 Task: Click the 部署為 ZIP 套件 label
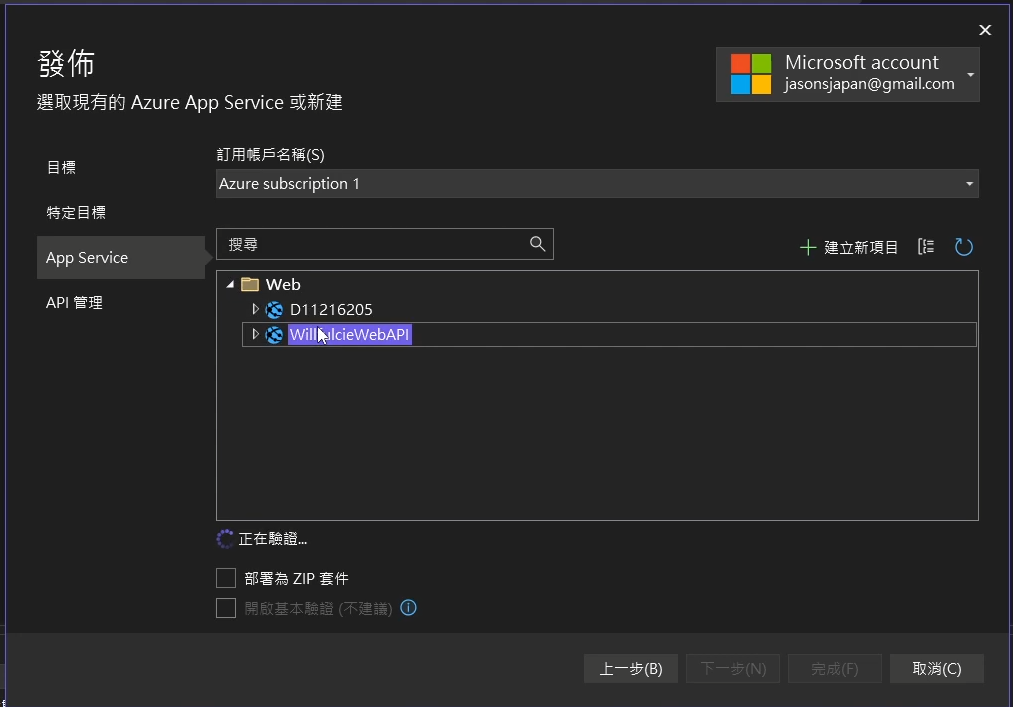297,578
